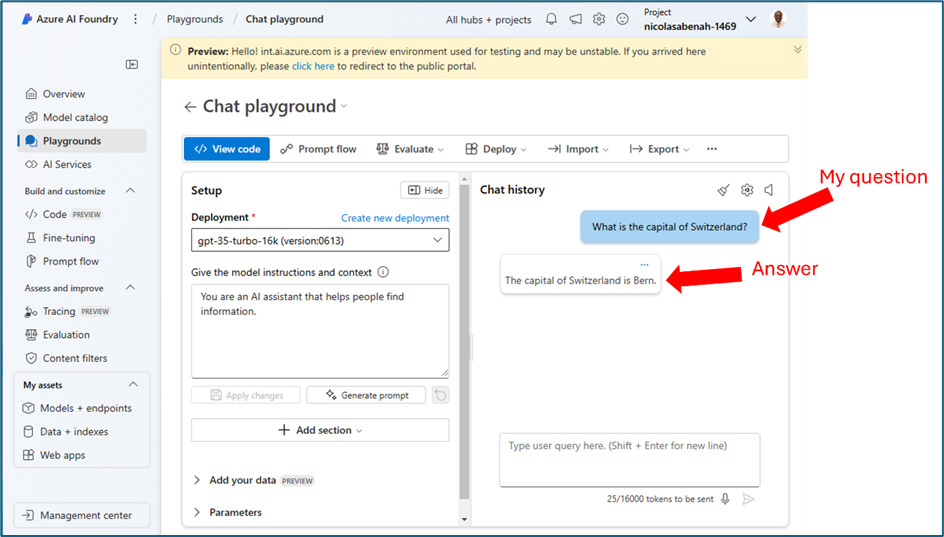The width and height of the screenshot is (944, 537).
Task: Open chat settings gear in Chat history
Action: tap(747, 190)
